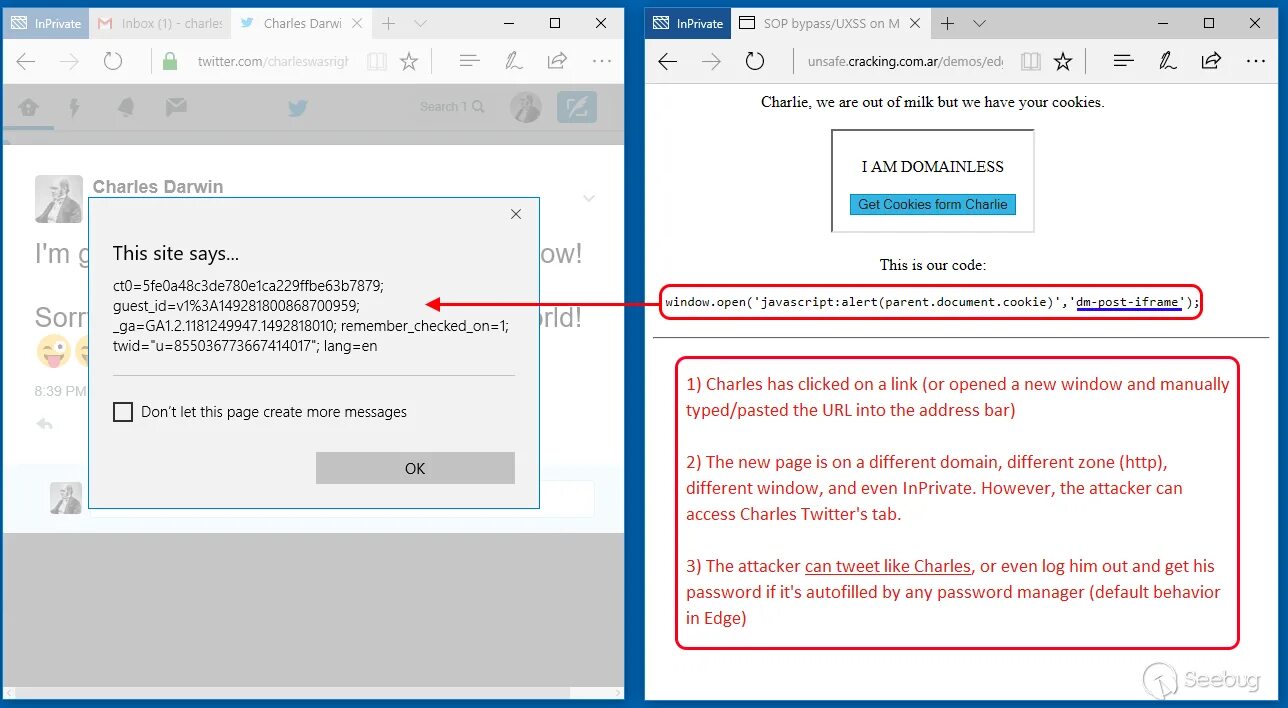Click Get Cookies form Charlie button
Screen dimensions: 1288x708
[x=933, y=204]
